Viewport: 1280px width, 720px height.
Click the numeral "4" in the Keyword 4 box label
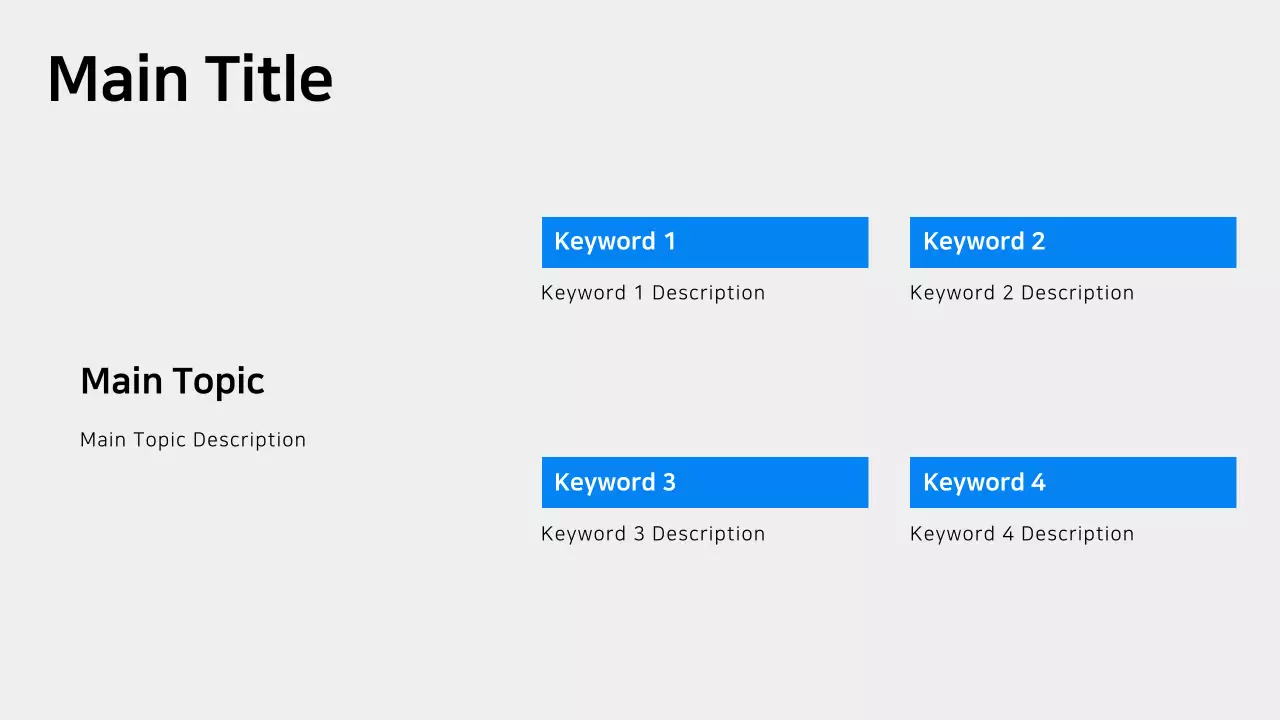click(1038, 482)
